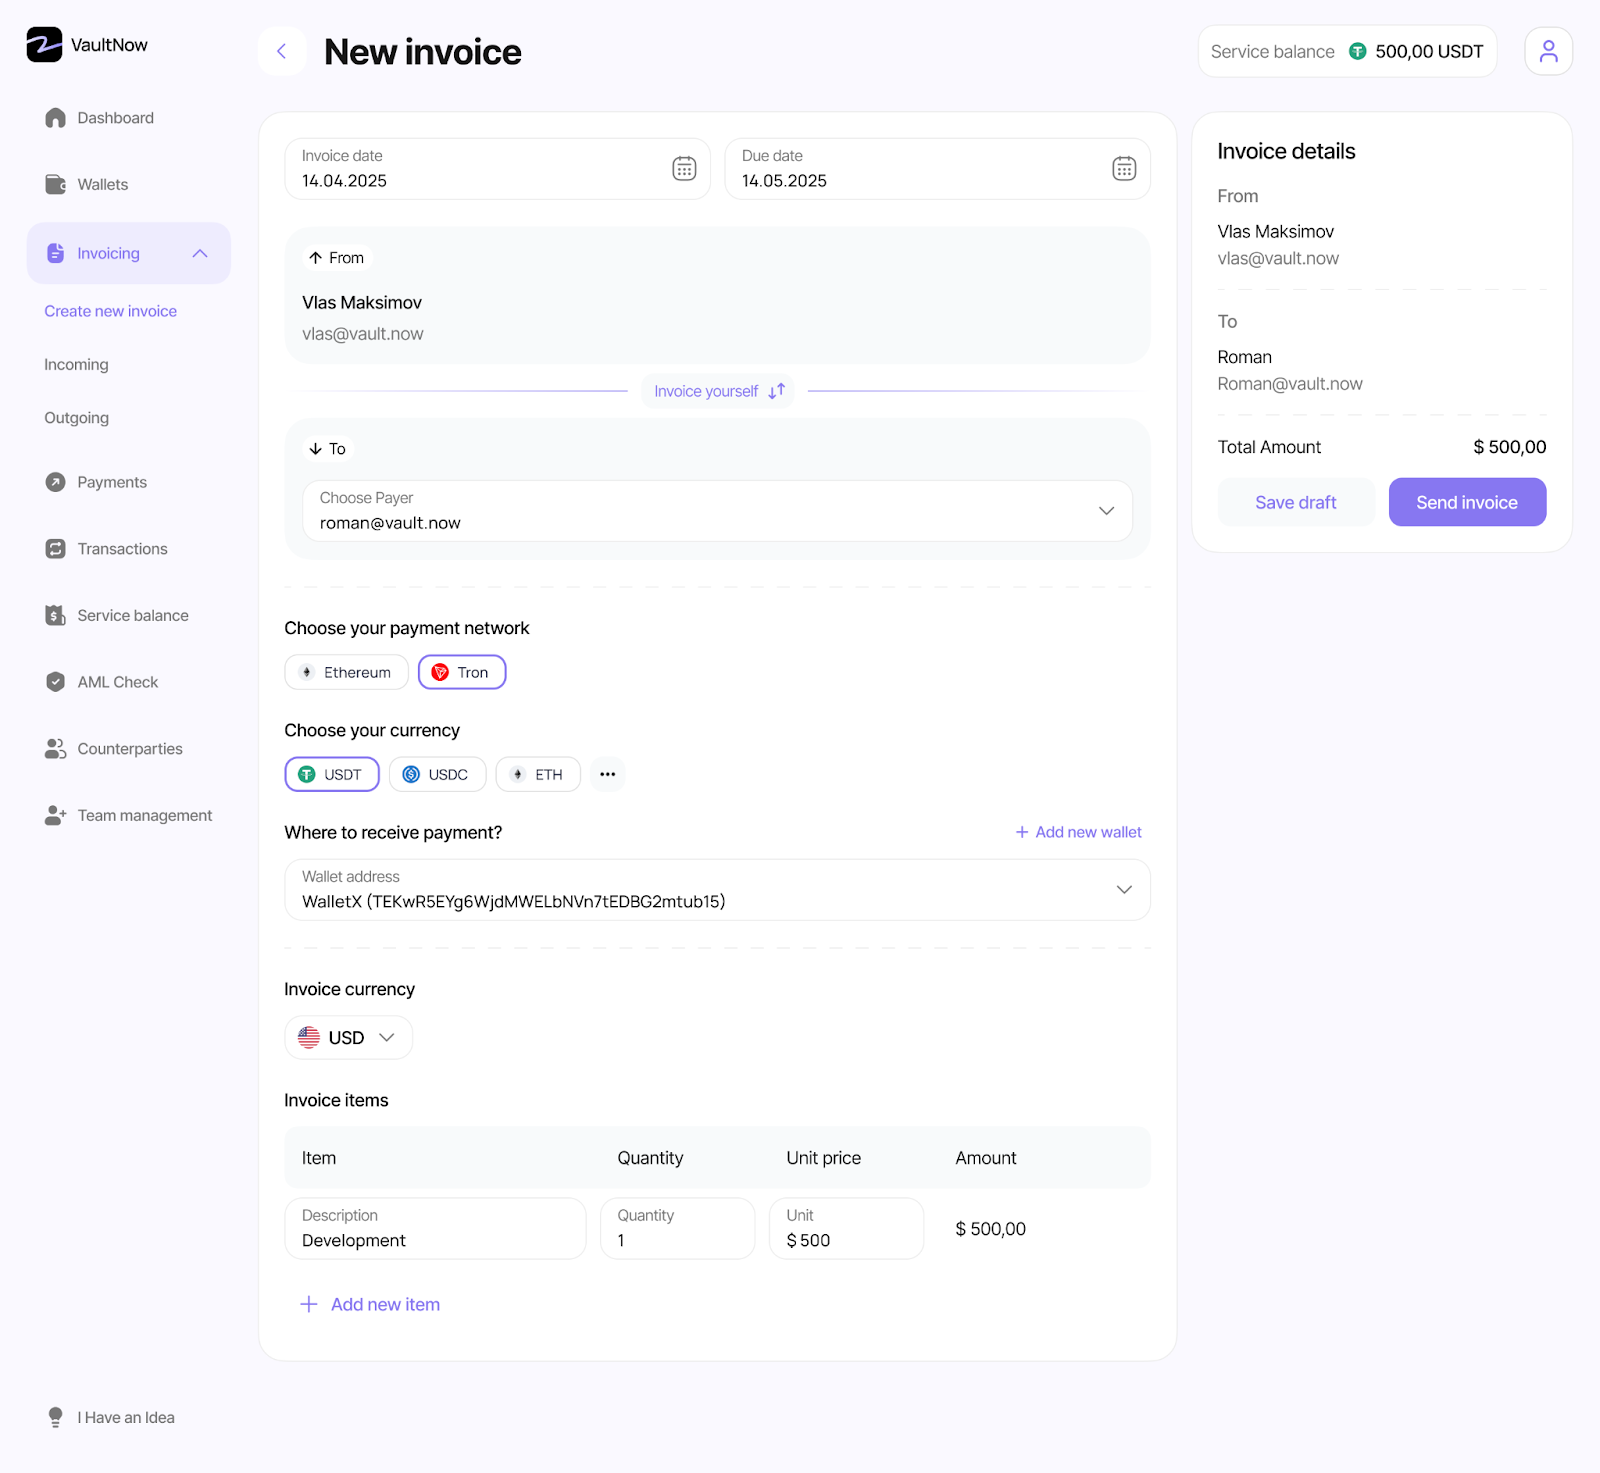Click the back arrow beside New invoice

[x=282, y=51]
